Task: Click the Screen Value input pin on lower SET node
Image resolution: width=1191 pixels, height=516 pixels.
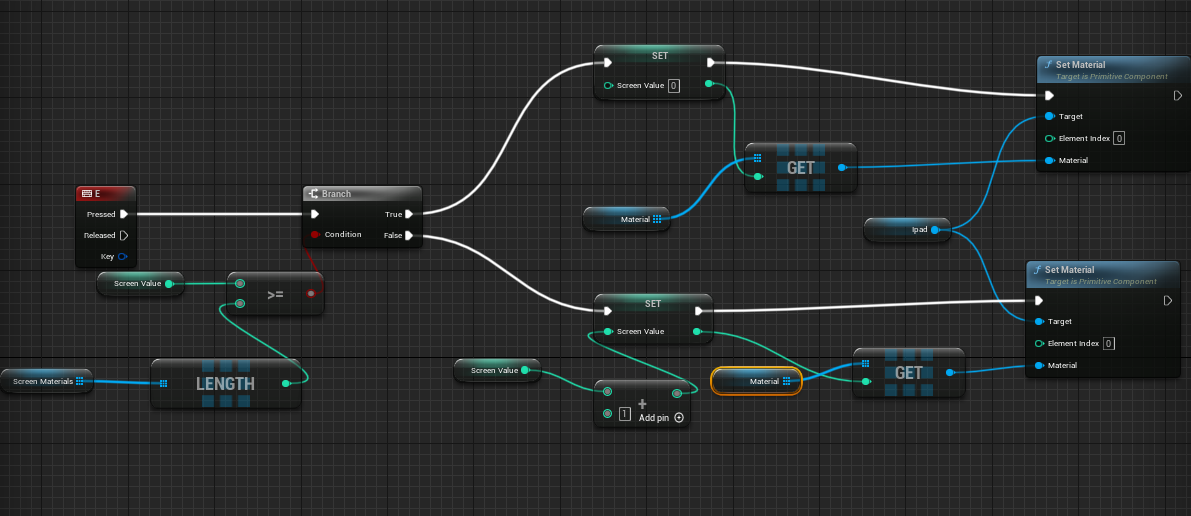Action: 608,331
